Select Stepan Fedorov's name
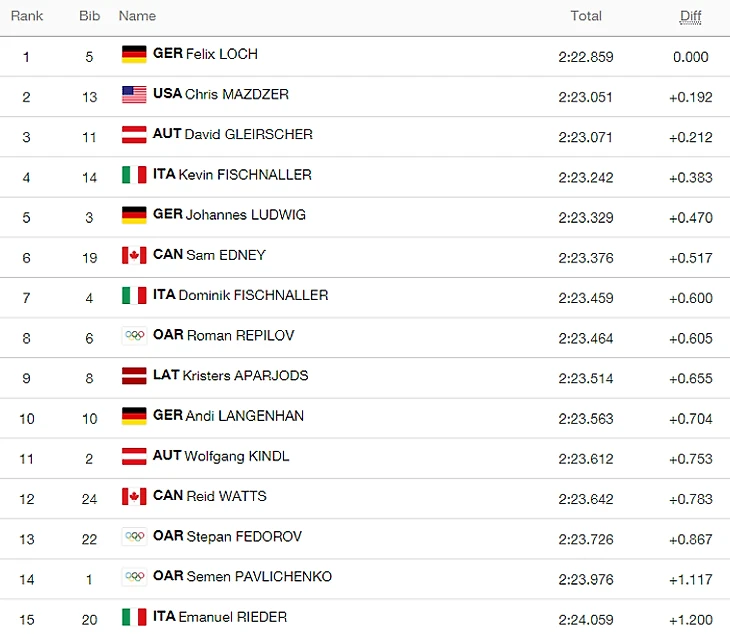 pos(244,537)
